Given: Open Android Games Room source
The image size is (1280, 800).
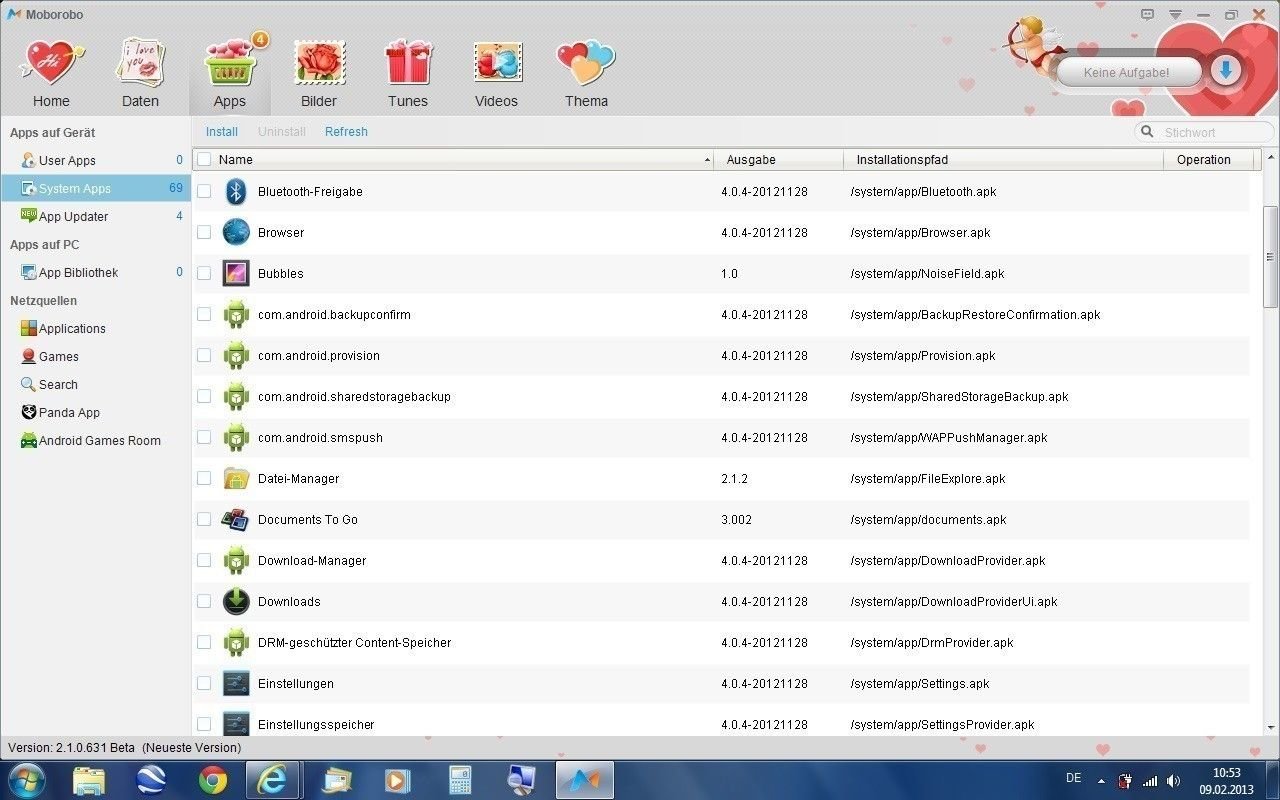Looking at the screenshot, I should click(95, 440).
